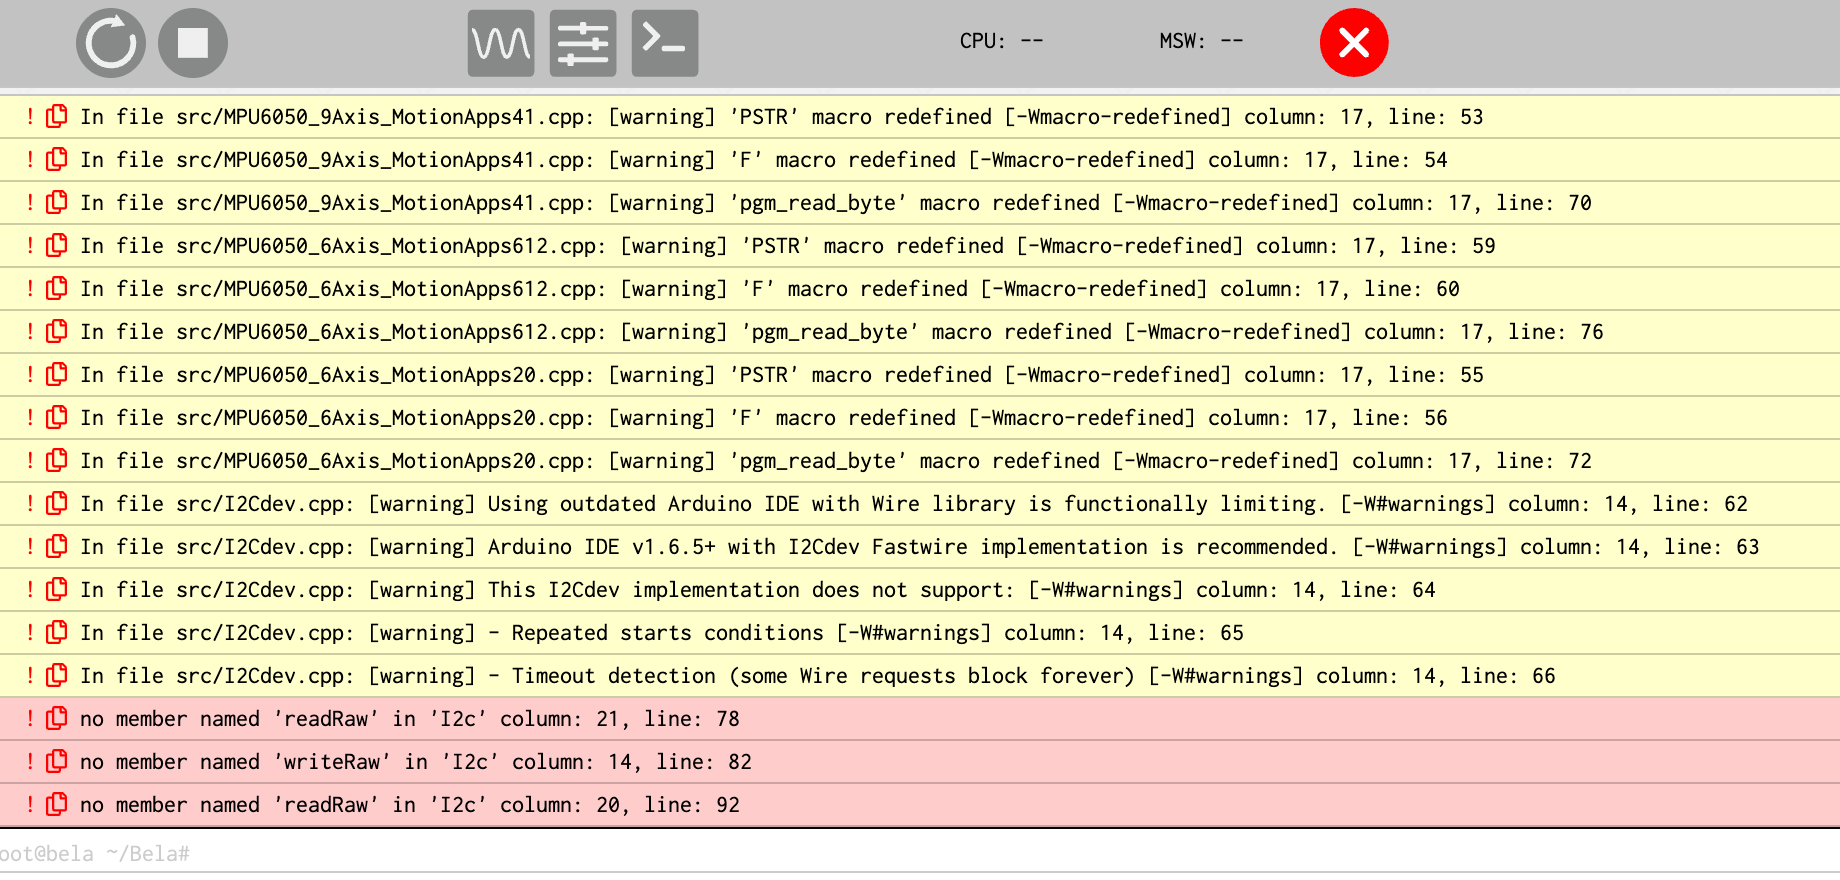Copy the Timeout detection warning
Screen dimensions: 1840x880
58,676
